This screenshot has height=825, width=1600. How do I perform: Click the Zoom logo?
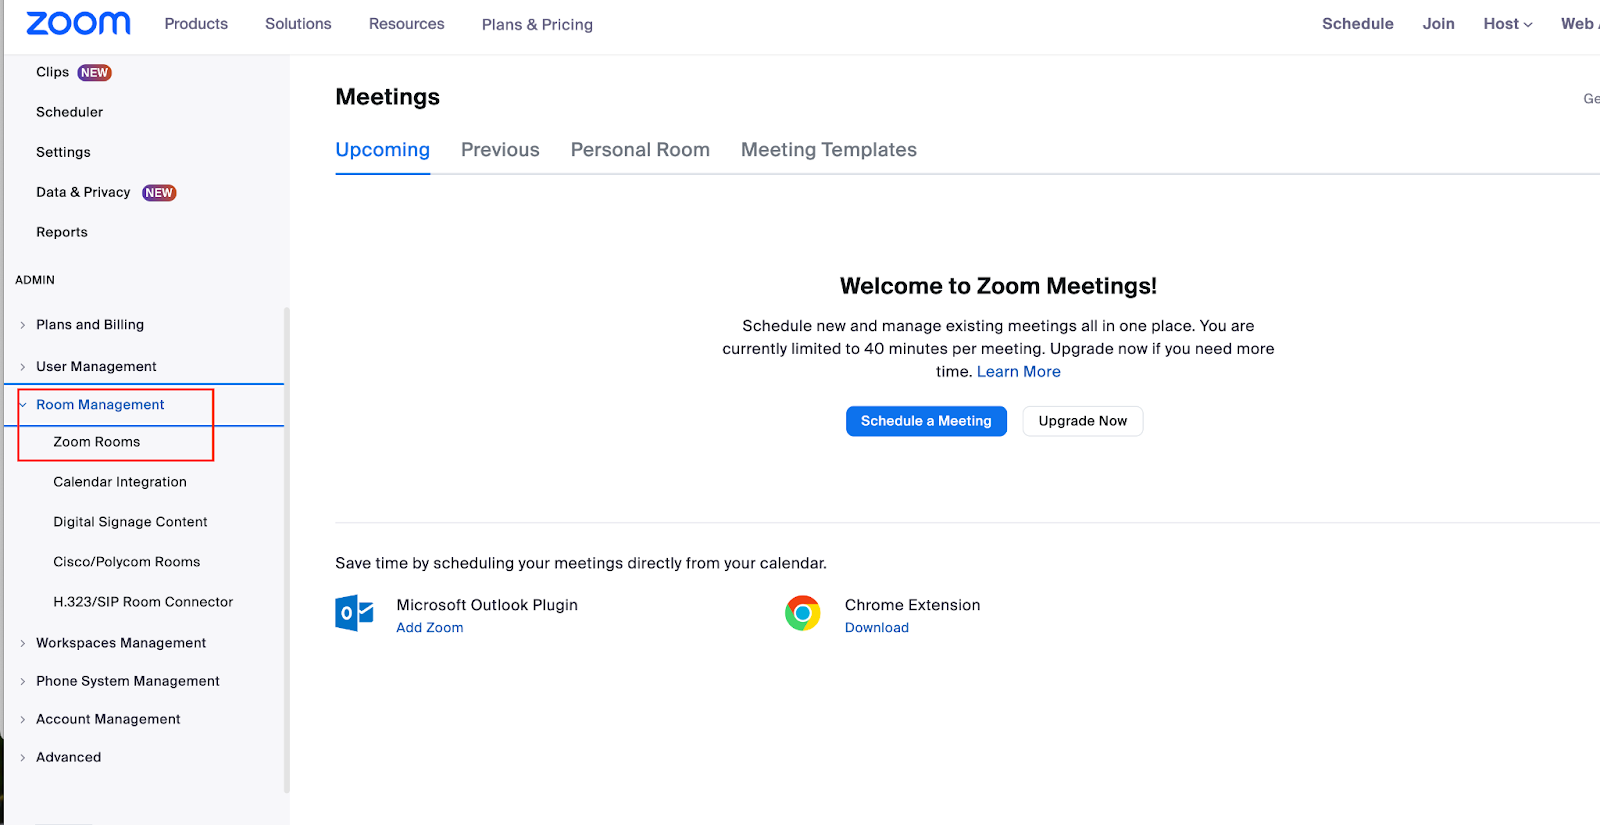(x=78, y=23)
